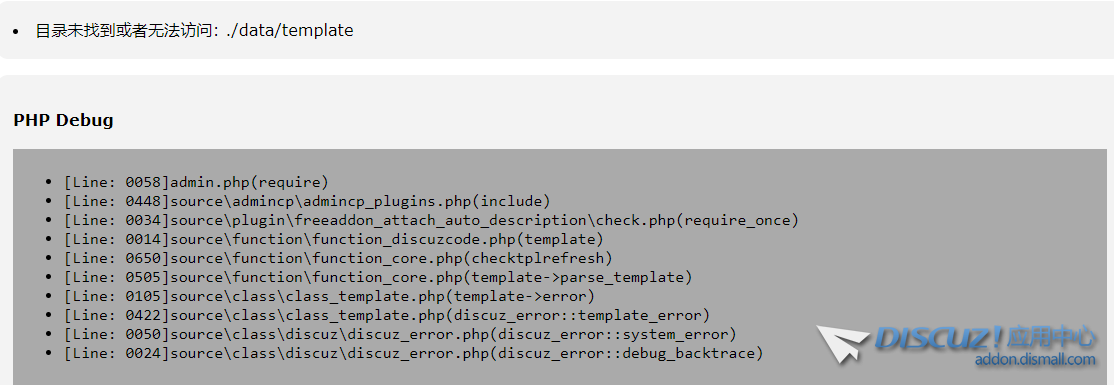Click the check.php(require_once) backtrace entry
This screenshot has width=1114, height=385.
pos(431,220)
